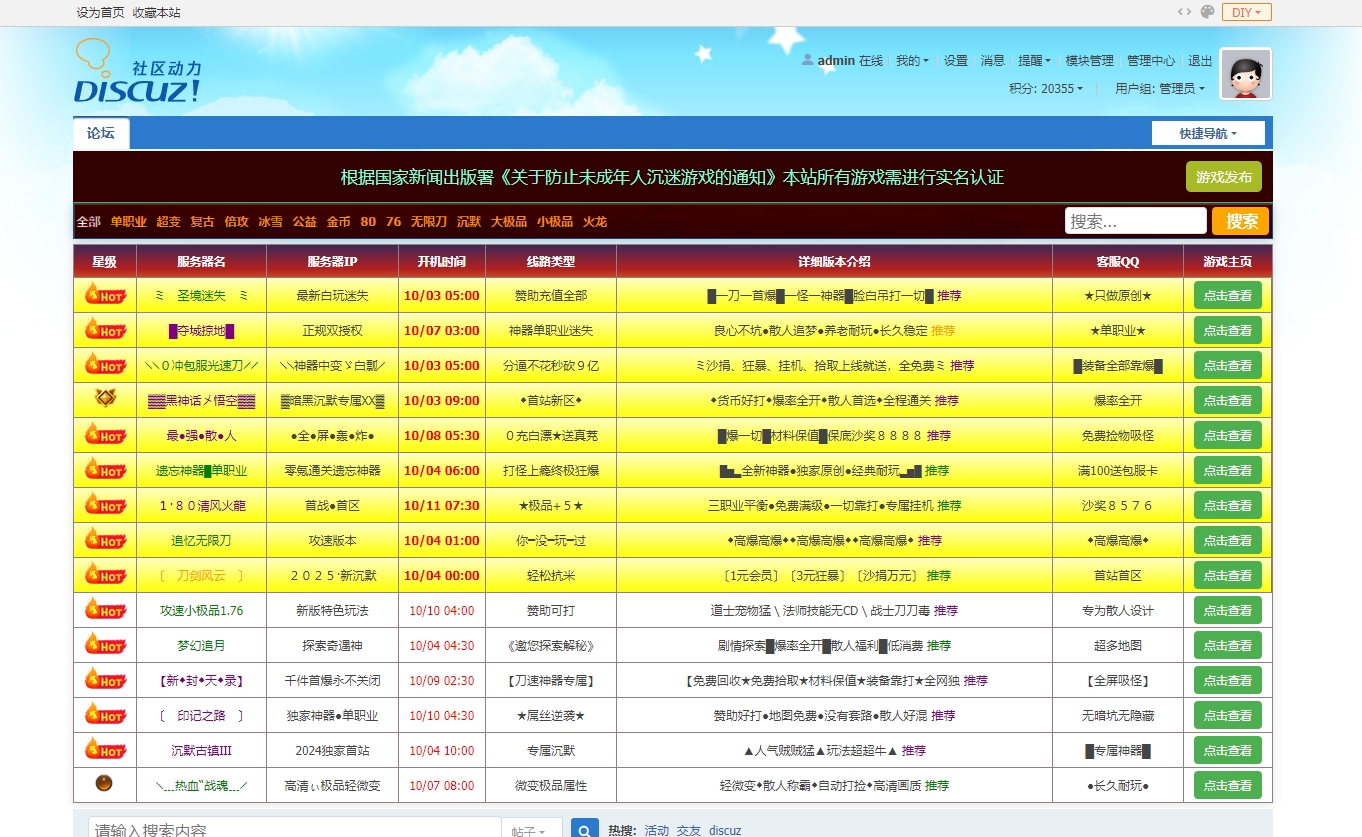Viewport: 1362px width, 837px height.
Task: Expand the 用户组: 管理员 dropdown
Action: point(1160,89)
